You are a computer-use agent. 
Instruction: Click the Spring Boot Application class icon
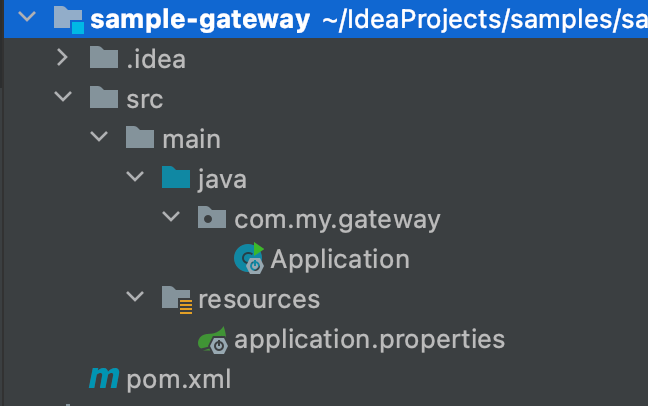249,258
